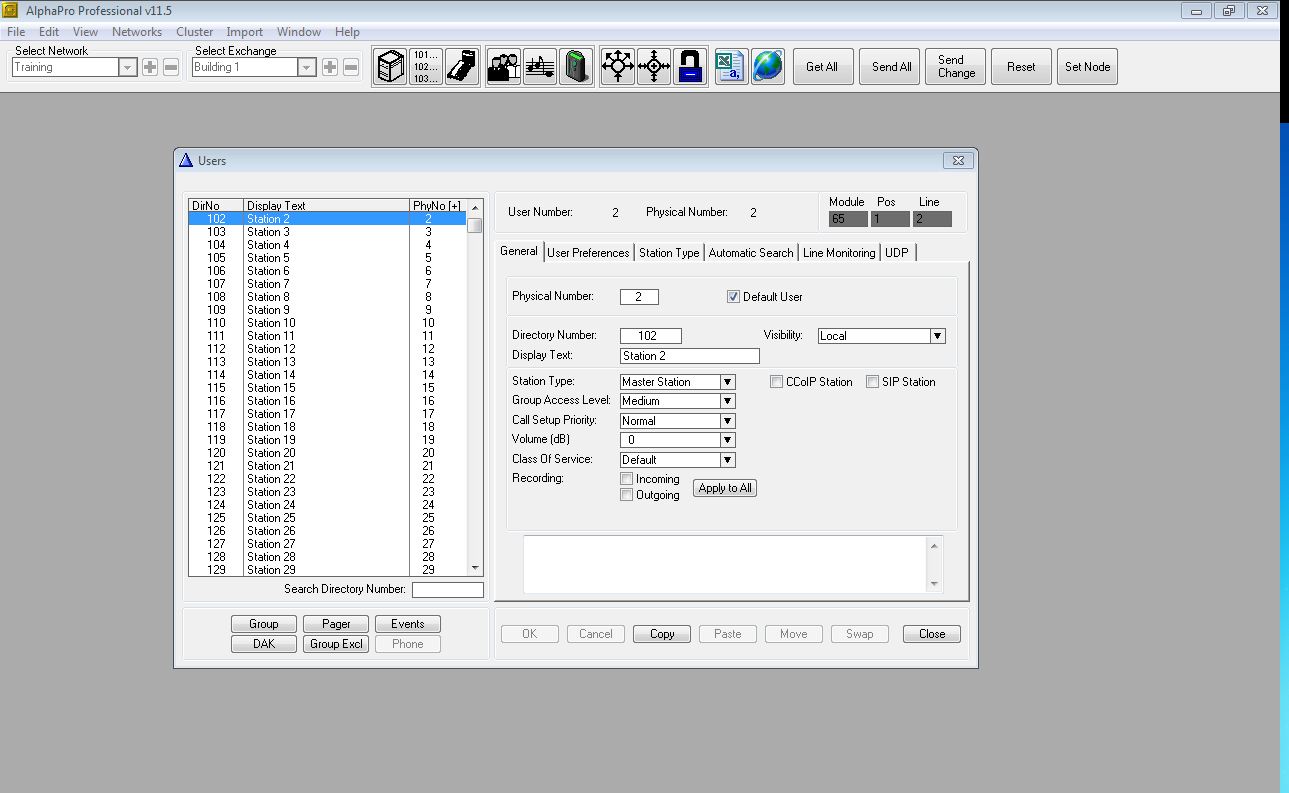
Task: Open the Visibility dropdown
Action: [x=937, y=336]
